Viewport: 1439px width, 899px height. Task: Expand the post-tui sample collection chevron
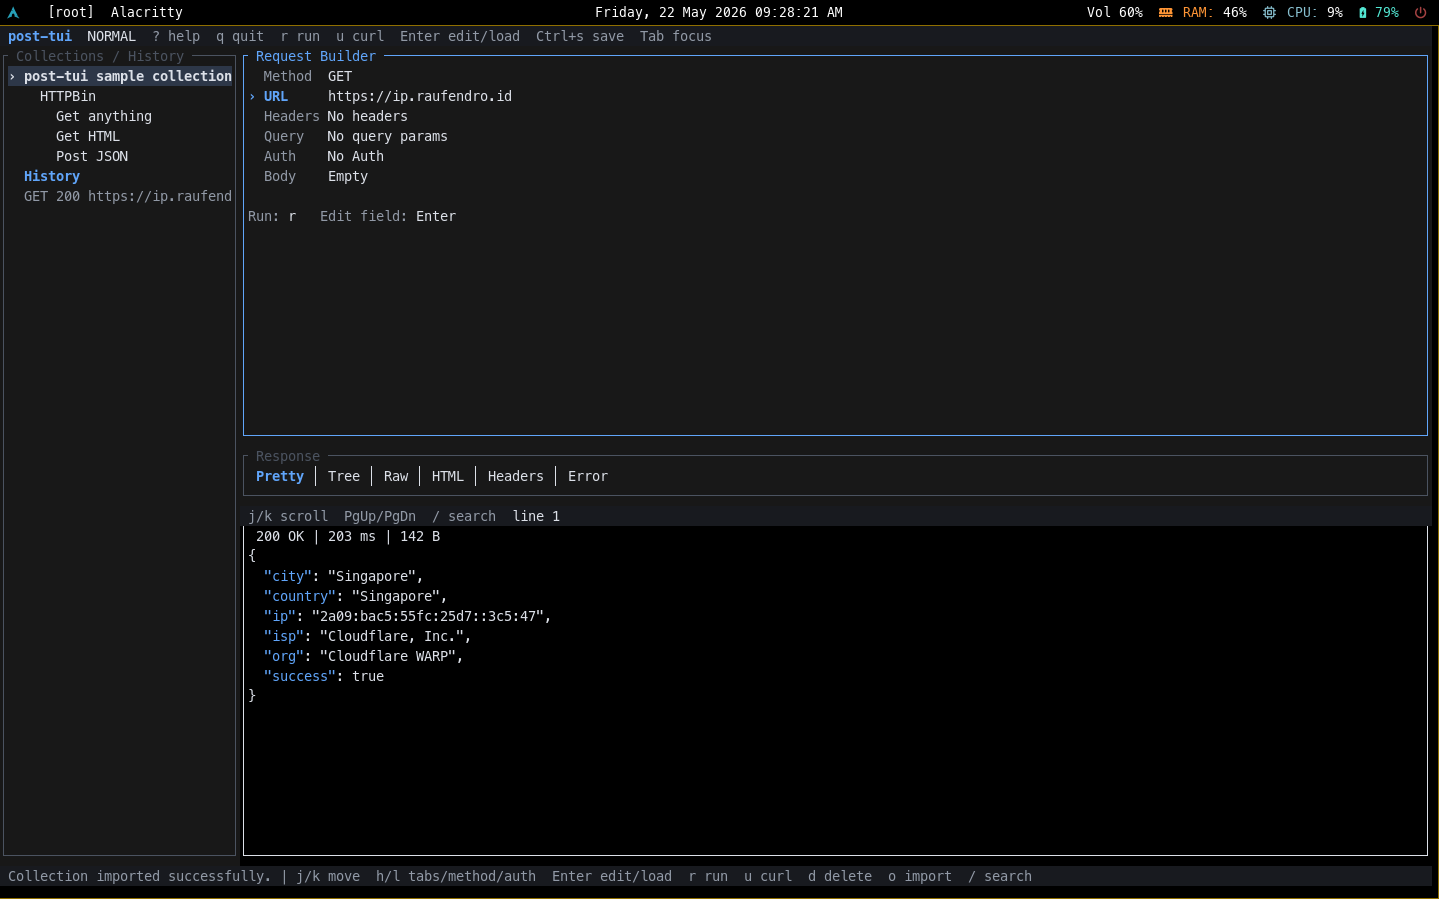pos(12,77)
